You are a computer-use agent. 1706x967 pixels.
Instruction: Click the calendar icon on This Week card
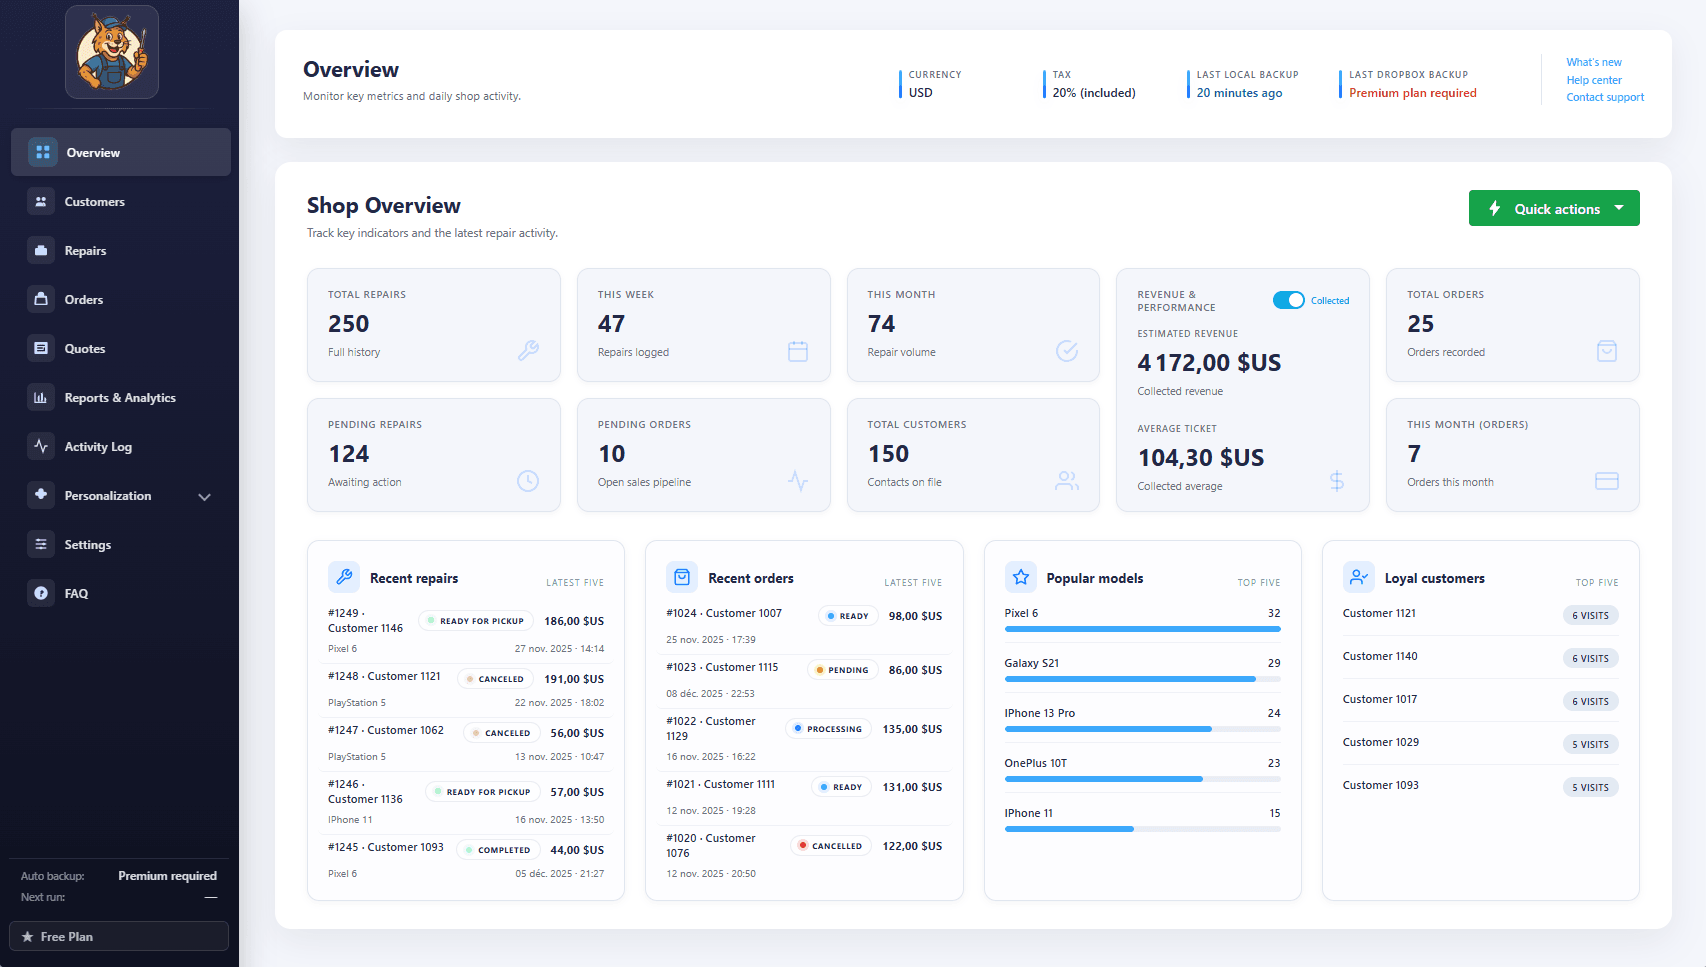click(x=798, y=351)
